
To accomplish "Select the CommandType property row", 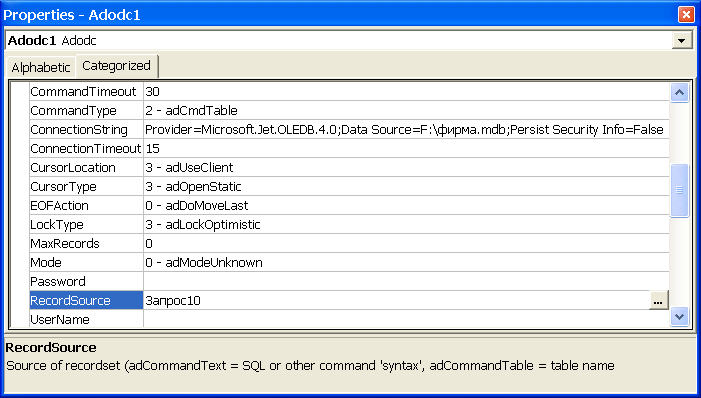I will (349, 110).
